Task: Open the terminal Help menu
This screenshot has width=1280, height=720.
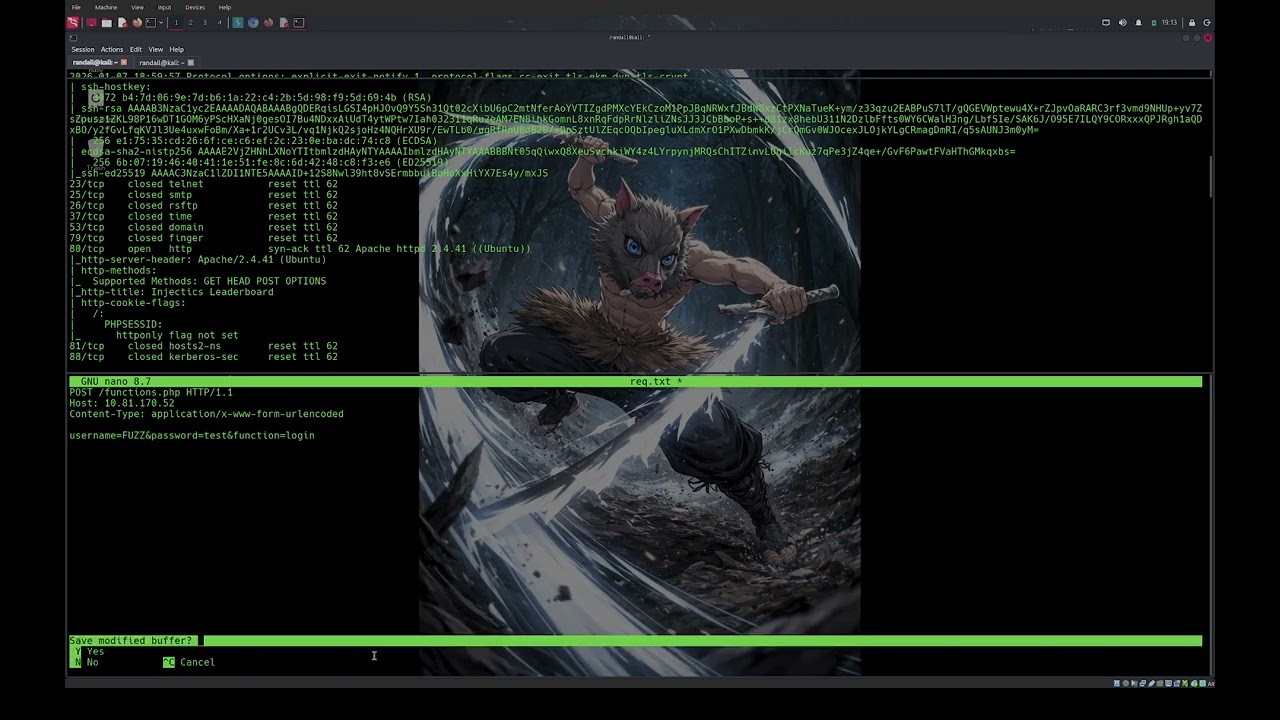Action: pos(177,49)
